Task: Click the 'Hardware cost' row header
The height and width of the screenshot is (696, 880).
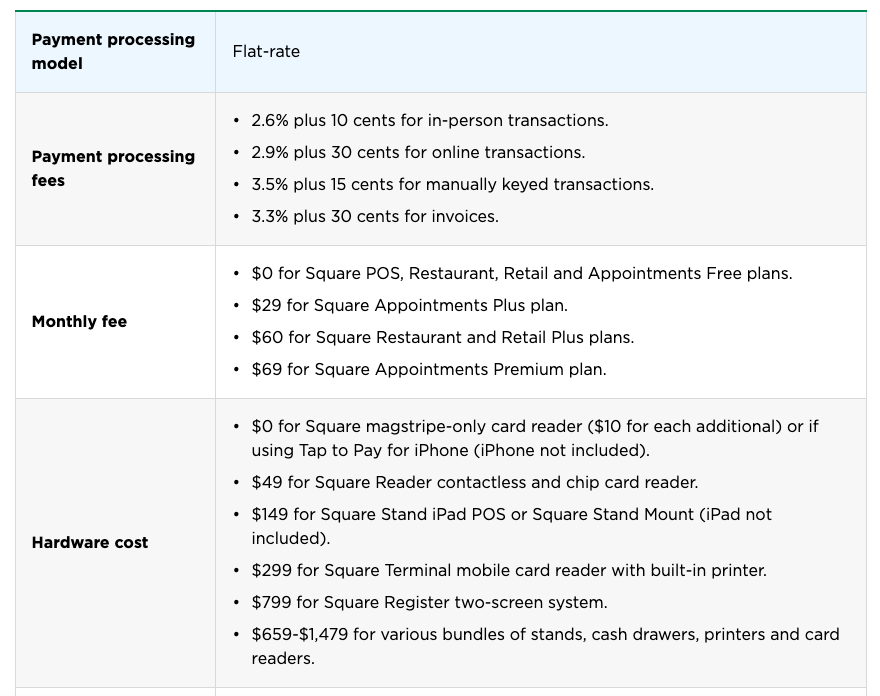Action: (x=90, y=543)
